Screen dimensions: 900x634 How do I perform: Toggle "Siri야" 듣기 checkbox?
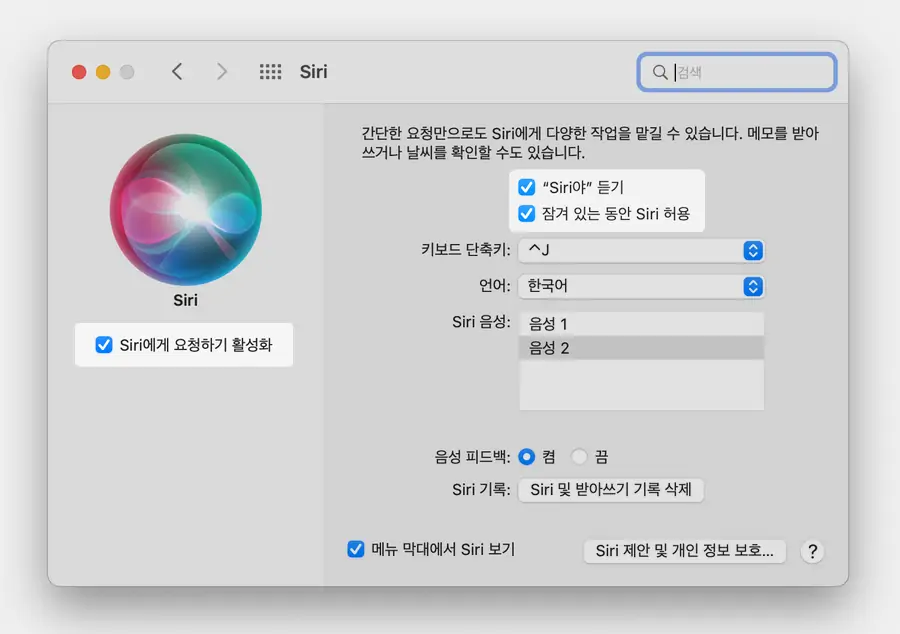point(526,188)
